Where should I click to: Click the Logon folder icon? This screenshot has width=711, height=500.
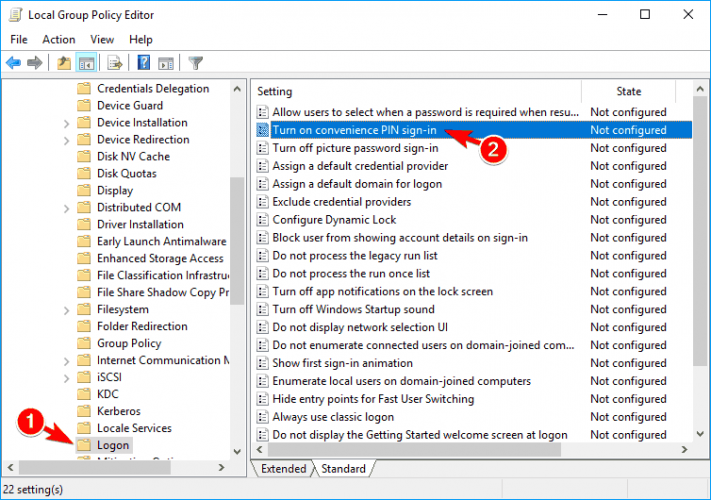point(84,445)
